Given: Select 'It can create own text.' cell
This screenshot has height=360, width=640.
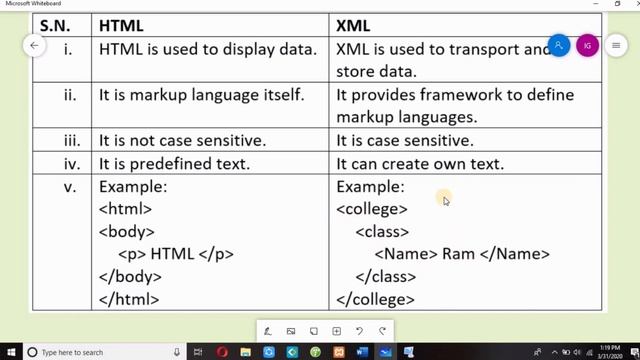Looking at the screenshot, I should [x=465, y=163].
